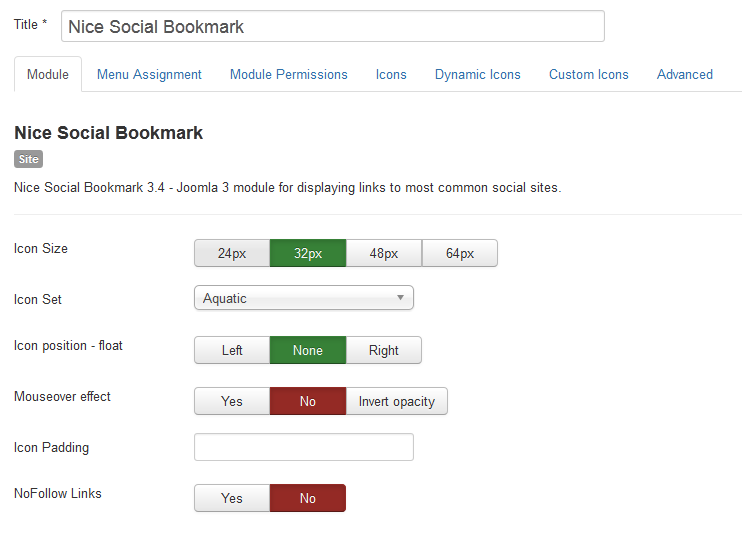Image resolution: width=742 pixels, height=536 pixels.
Task: Open the Module Permissions tab
Action: [289, 74]
